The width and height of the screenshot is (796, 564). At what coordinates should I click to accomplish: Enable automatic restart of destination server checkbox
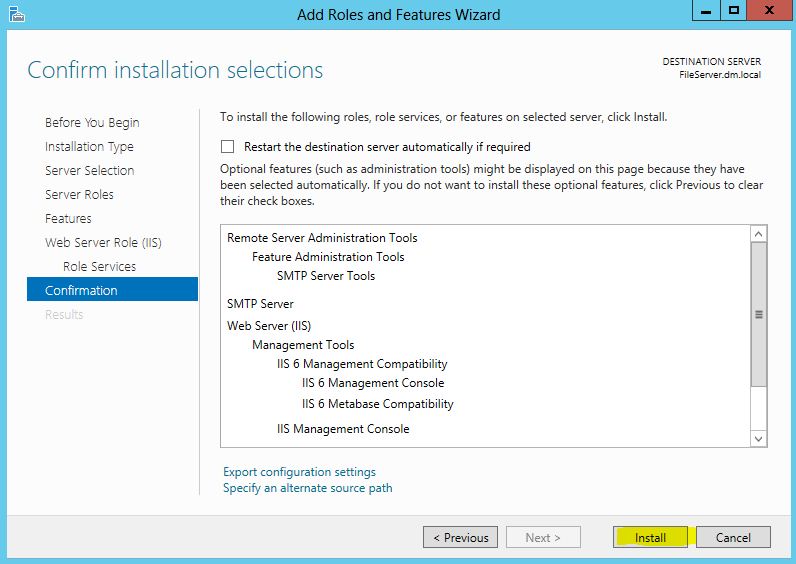[229, 146]
